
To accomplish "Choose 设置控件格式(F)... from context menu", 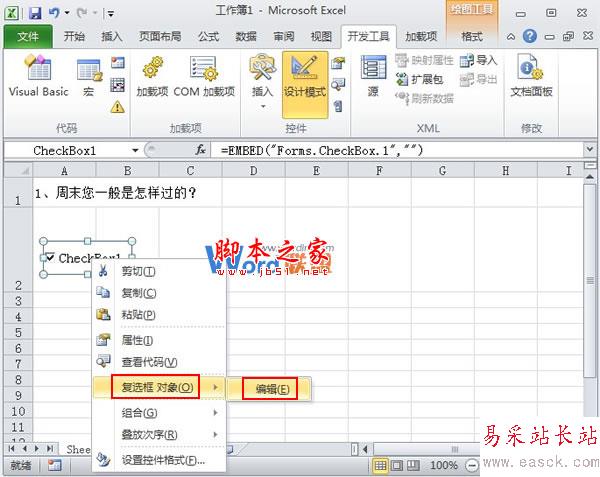I will tap(163, 460).
